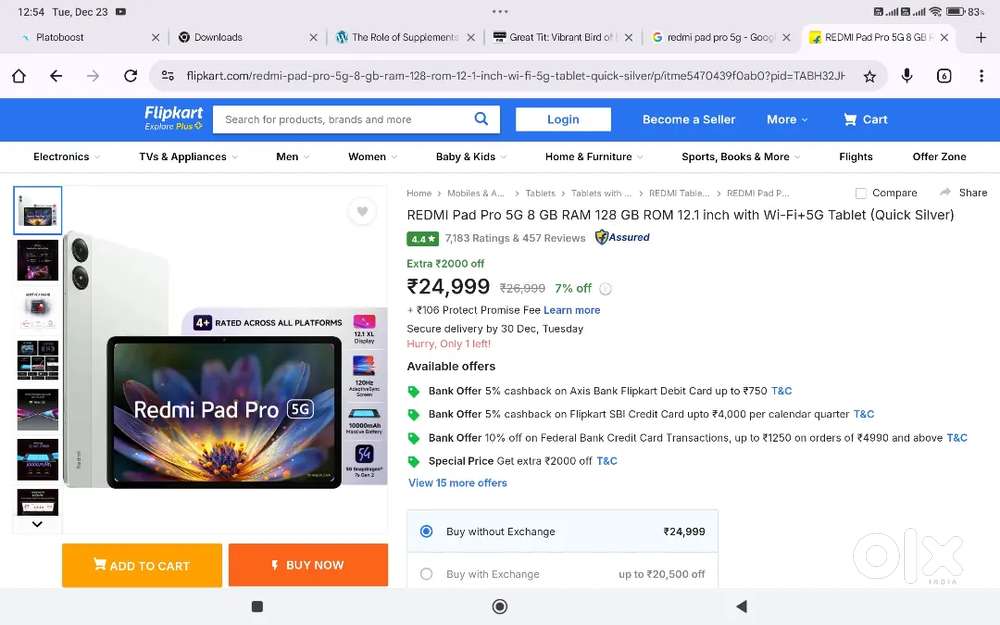Click the browser home icon
The image size is (1000, 625).
pyautogui.click(x=18, y=76)
